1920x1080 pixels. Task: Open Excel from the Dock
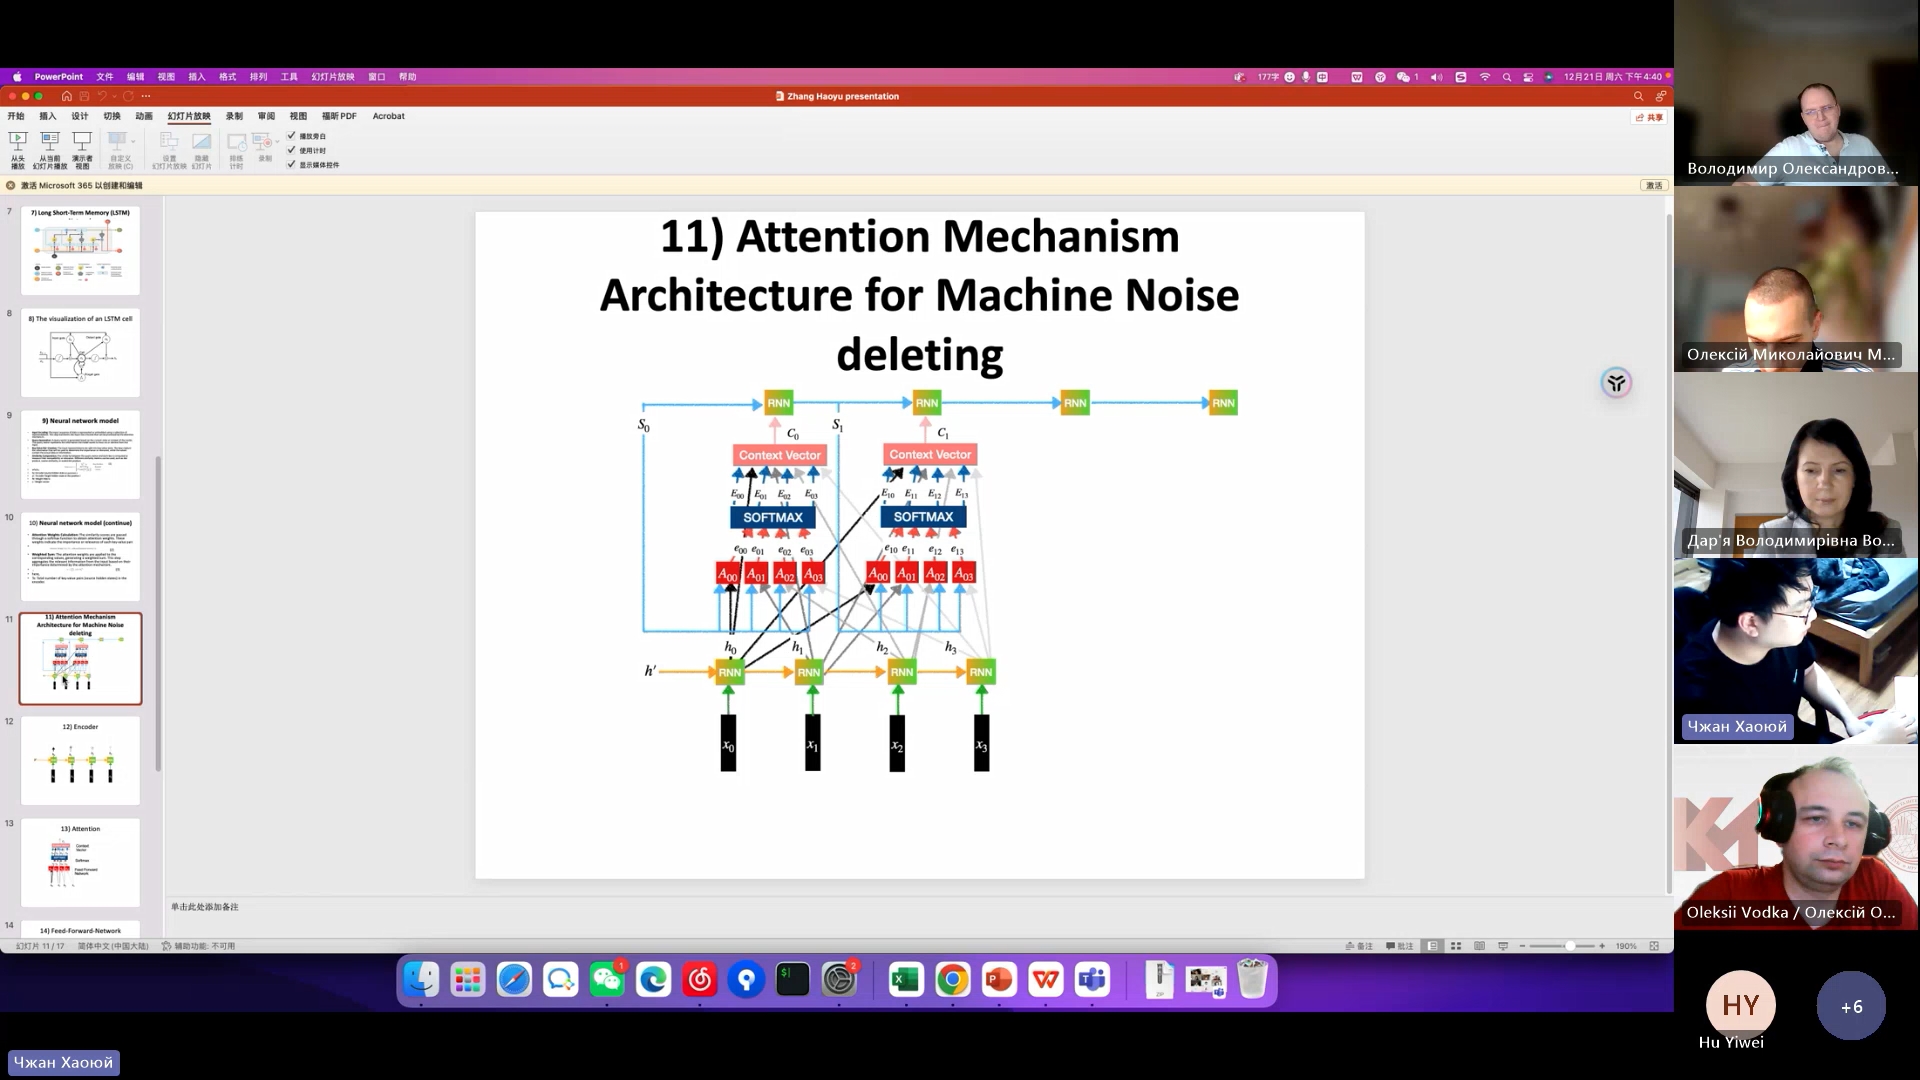(x=905, y=980)
